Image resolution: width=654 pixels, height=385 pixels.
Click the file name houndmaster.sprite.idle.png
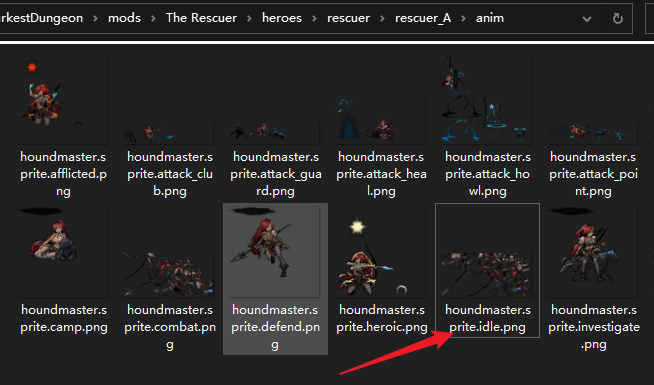point(488,318)
